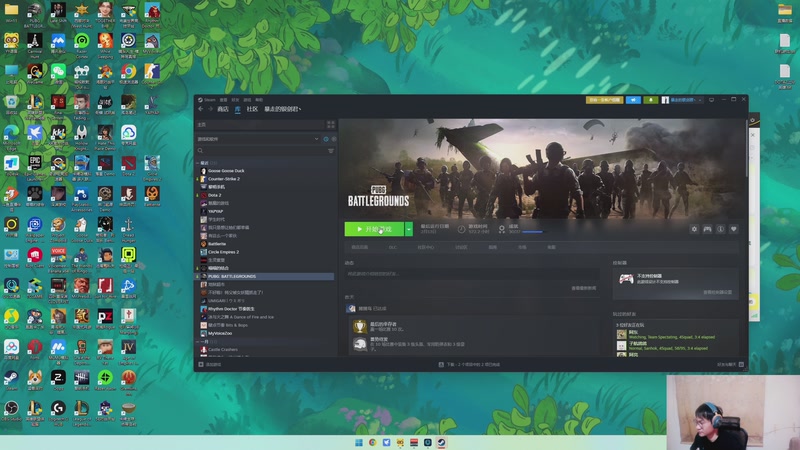This screenshot has width=800, height=450.
Task: Open the Windows Start button
Action: tap(359, 442)
